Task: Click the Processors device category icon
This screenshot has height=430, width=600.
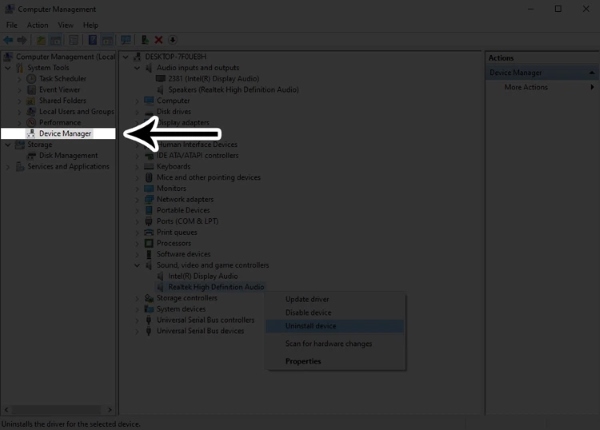Action: click(x=149, y=243)
